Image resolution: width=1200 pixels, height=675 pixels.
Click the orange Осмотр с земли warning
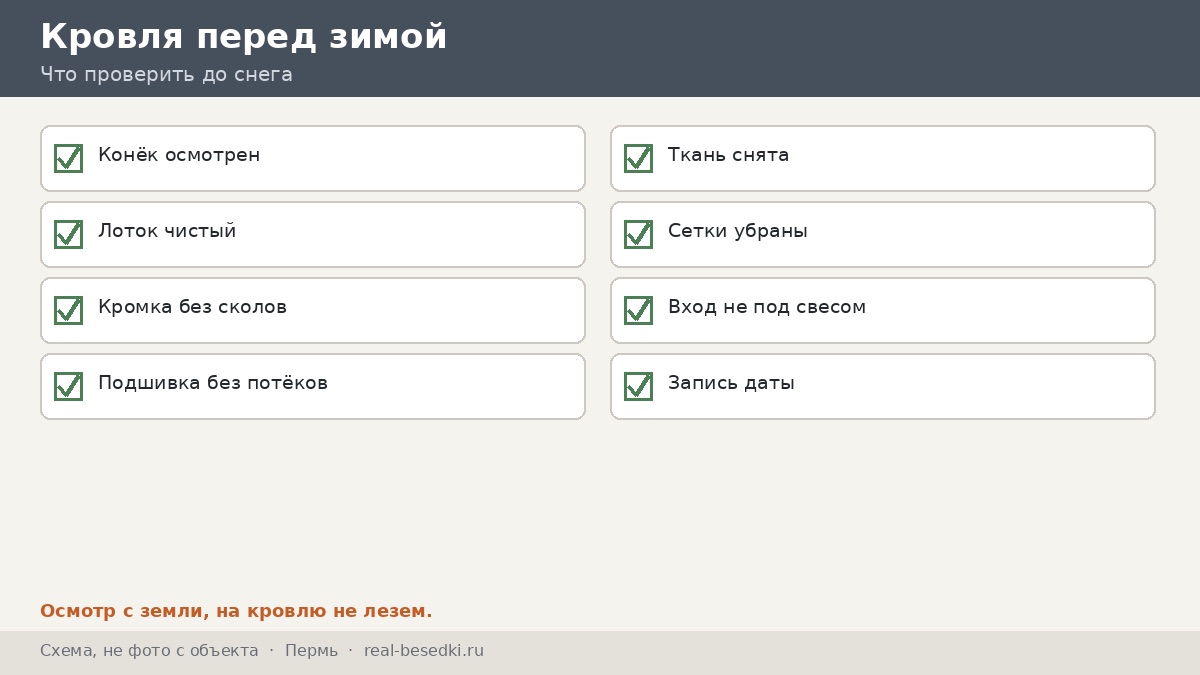236,611
